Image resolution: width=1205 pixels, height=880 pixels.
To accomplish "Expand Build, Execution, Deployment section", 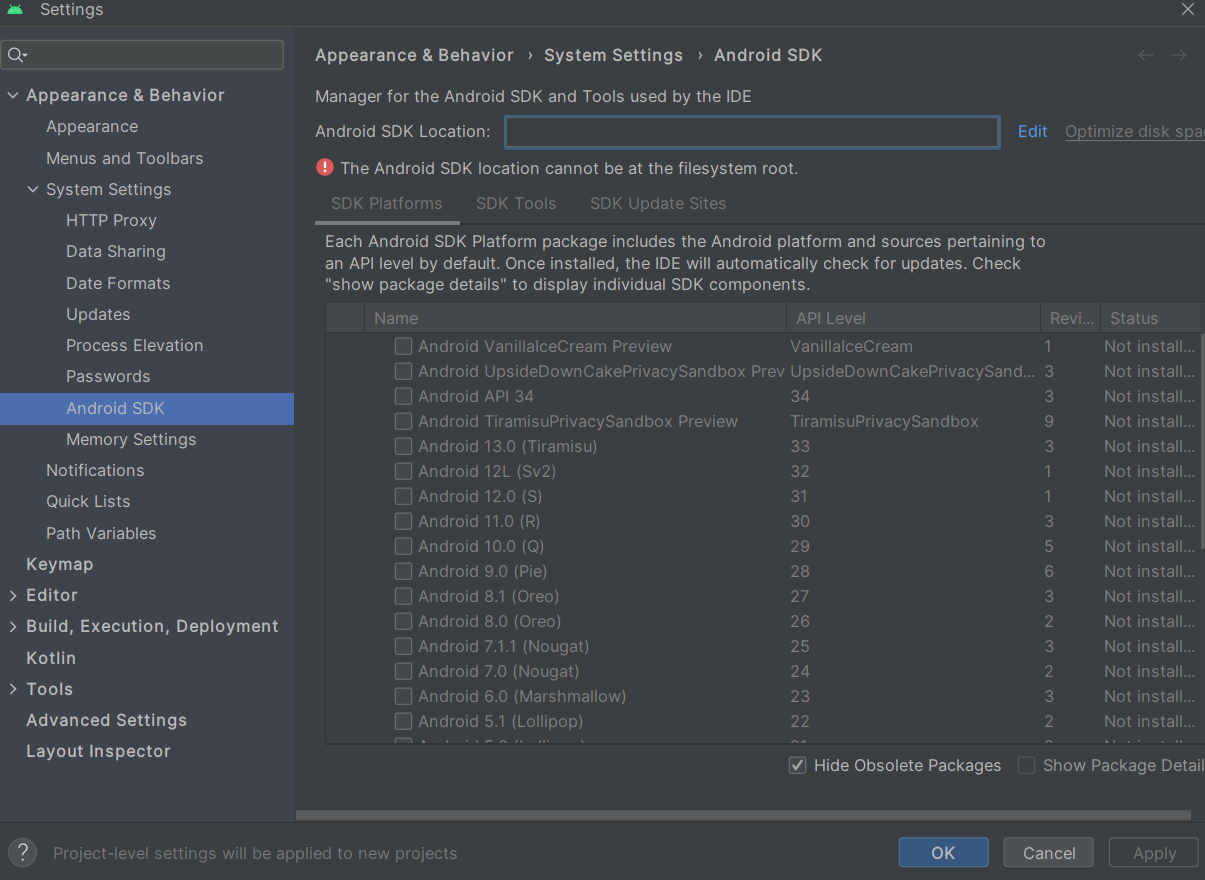I will (x=13, y=626).
